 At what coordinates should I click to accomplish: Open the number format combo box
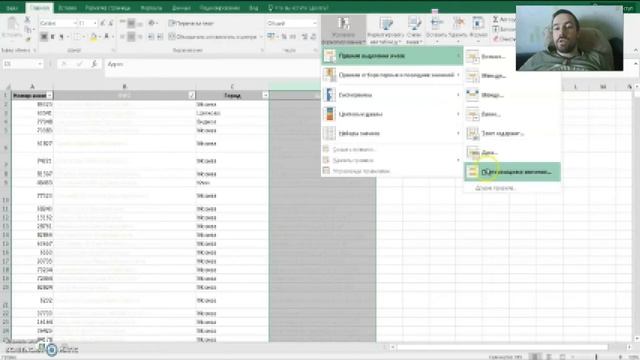tap(291, 23)
